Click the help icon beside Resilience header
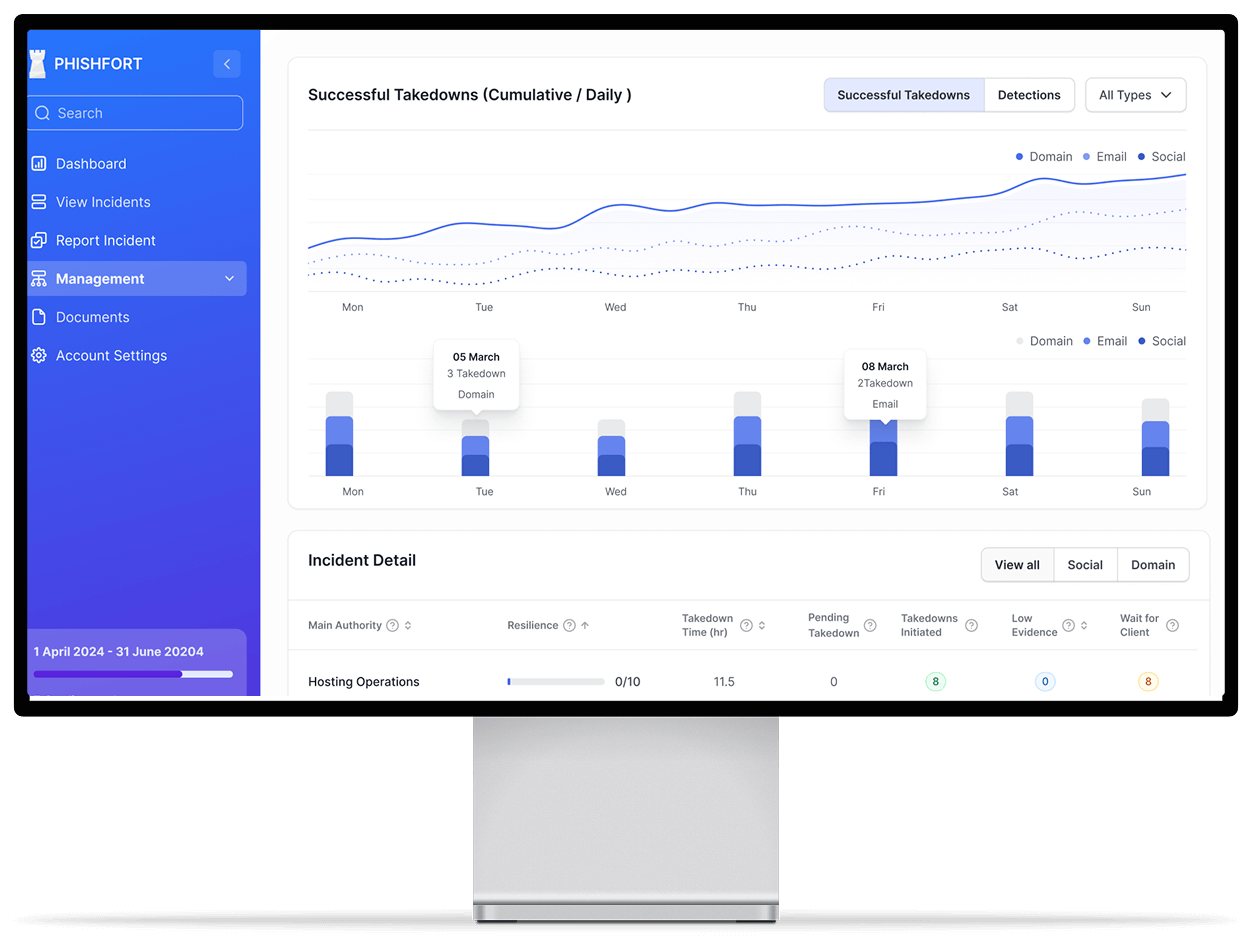The width and height of the screenshot is (1252, 945). 571,625
